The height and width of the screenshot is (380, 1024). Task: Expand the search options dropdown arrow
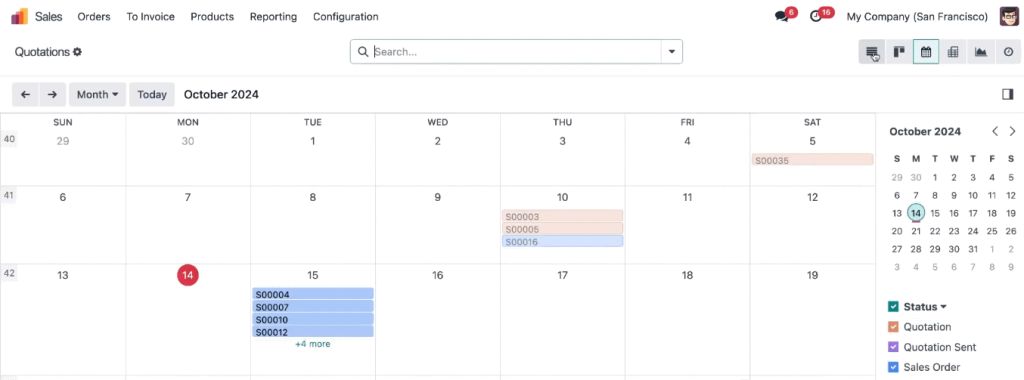click(x=672, y=52)
